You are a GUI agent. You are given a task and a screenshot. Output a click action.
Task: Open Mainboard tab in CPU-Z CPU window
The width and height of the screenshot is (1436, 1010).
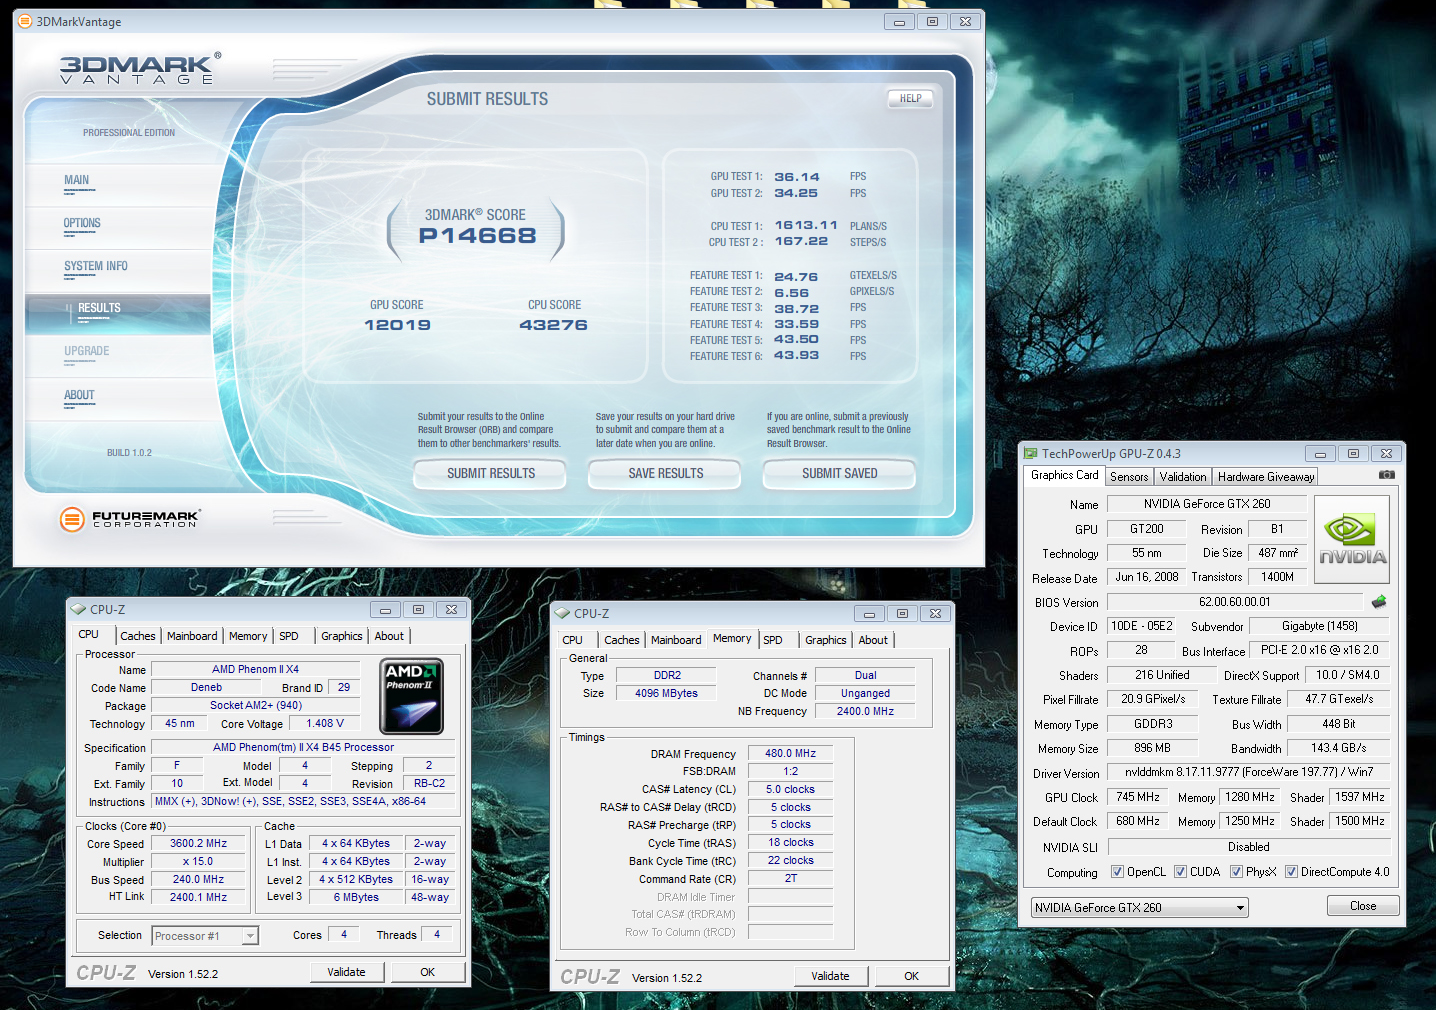[x=192, y=636]
